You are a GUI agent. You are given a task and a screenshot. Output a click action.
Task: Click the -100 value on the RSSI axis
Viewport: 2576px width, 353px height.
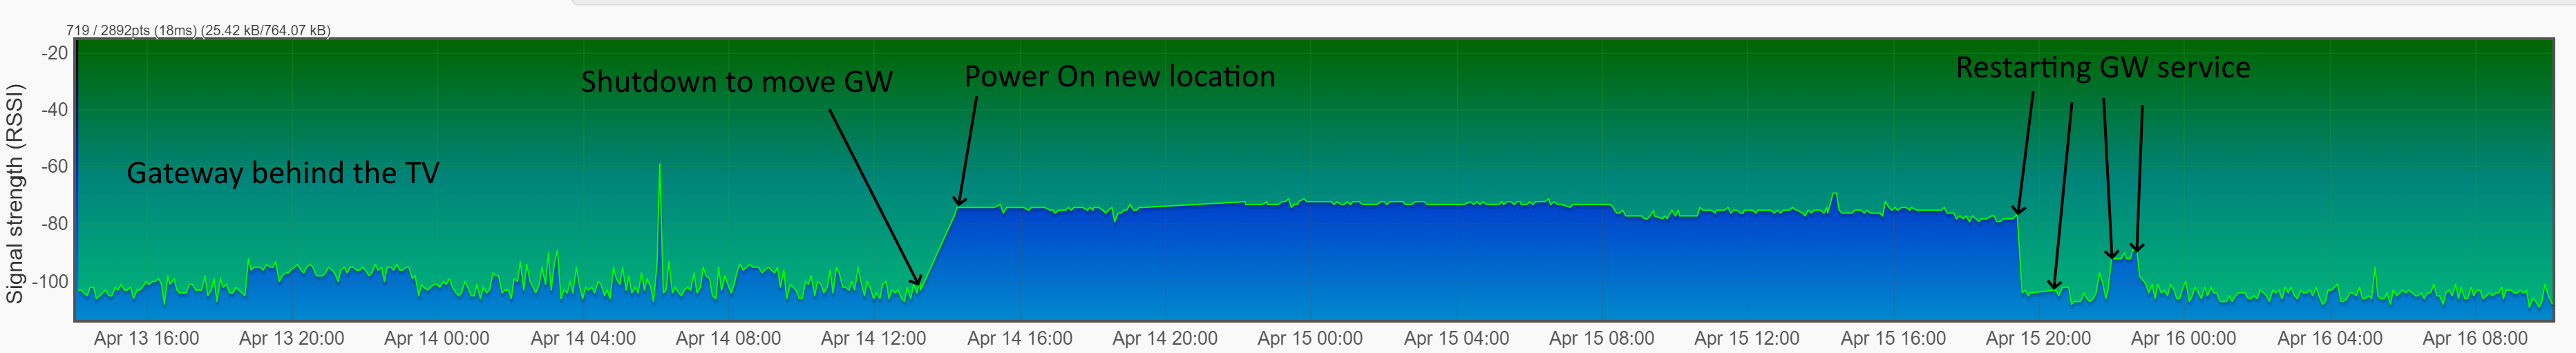click(50, 281)
